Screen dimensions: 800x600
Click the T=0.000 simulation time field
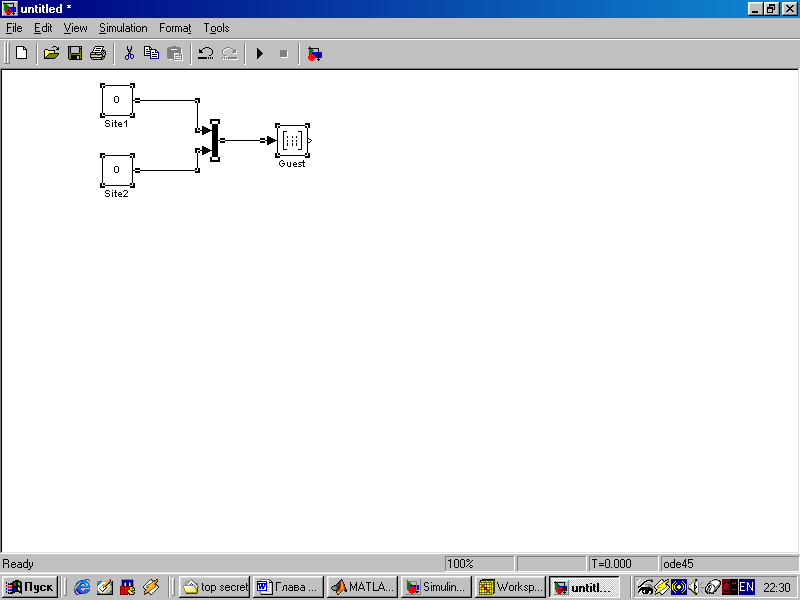coord(623,564)
